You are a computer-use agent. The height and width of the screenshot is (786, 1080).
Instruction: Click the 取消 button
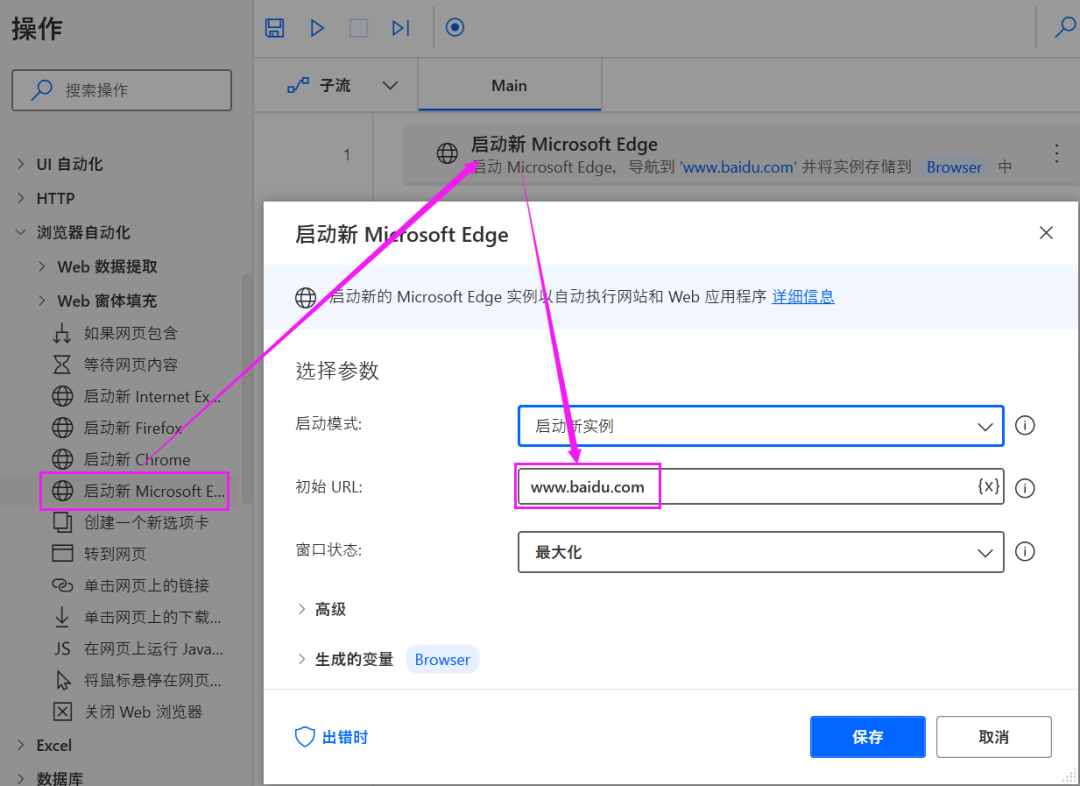(x=993, y=737)
